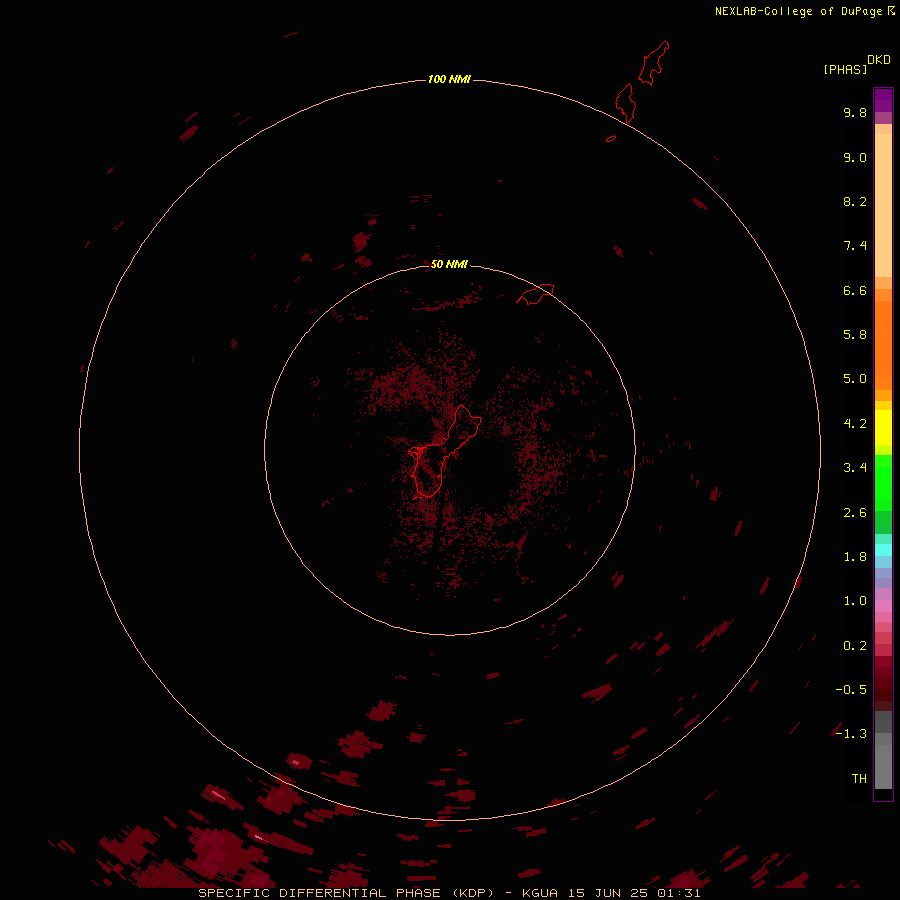Click the Rota island outline near 50 NMI ring

(x=536, y=294)
